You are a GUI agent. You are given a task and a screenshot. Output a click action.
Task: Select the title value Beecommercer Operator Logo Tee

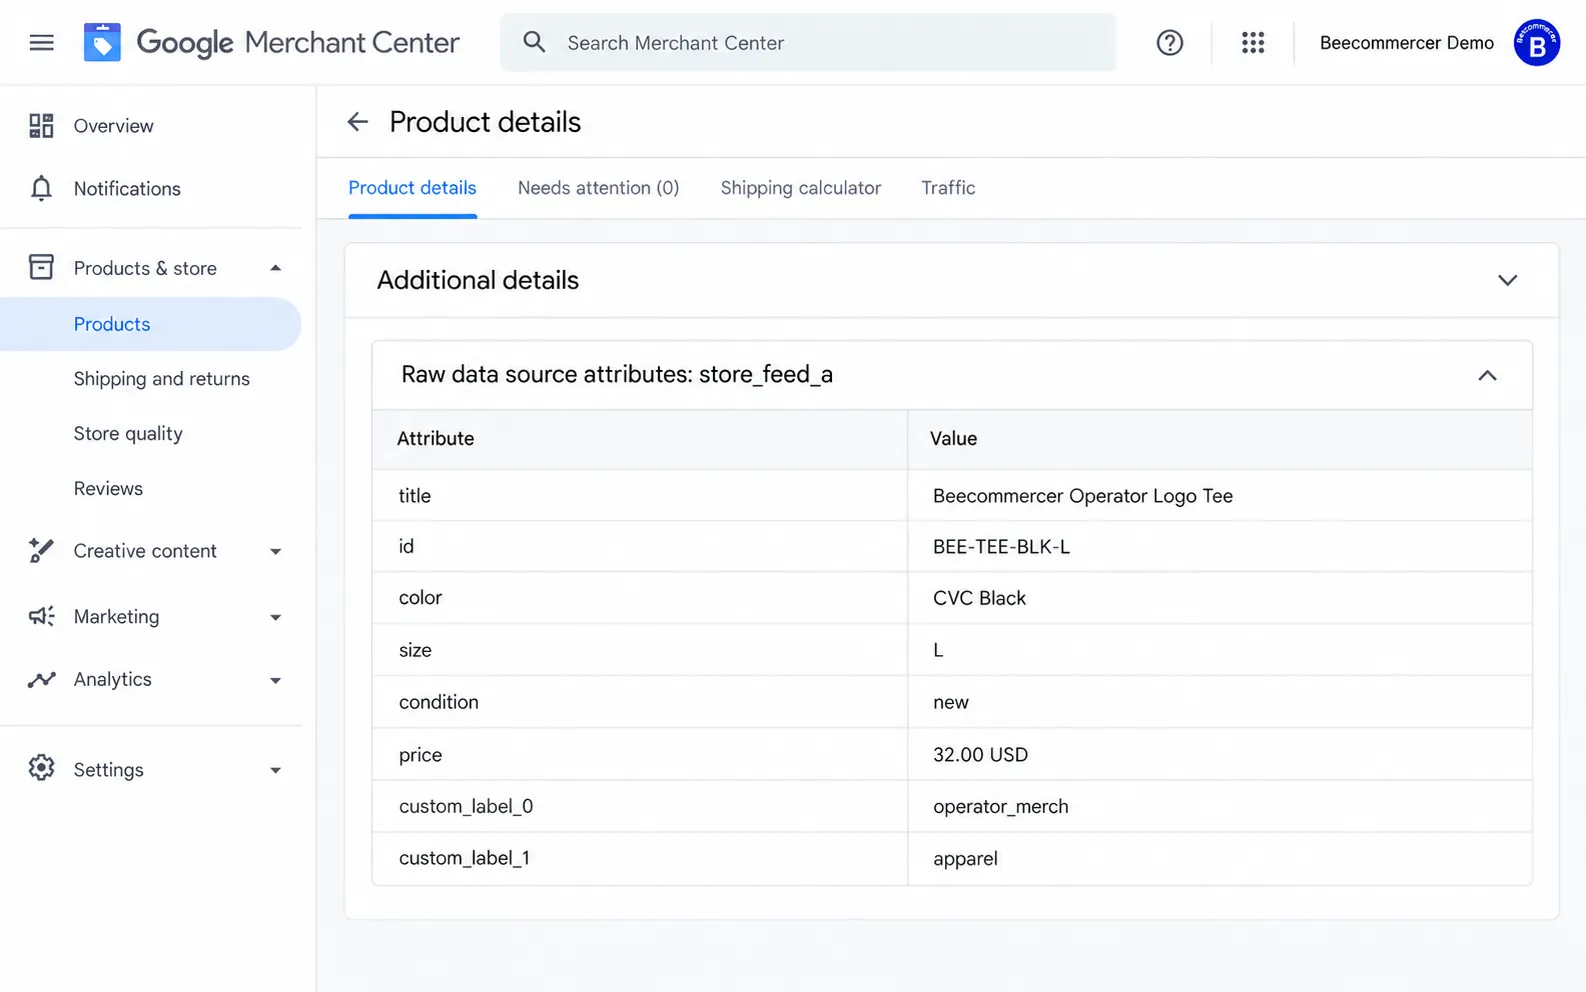(x=1083, y=496)
